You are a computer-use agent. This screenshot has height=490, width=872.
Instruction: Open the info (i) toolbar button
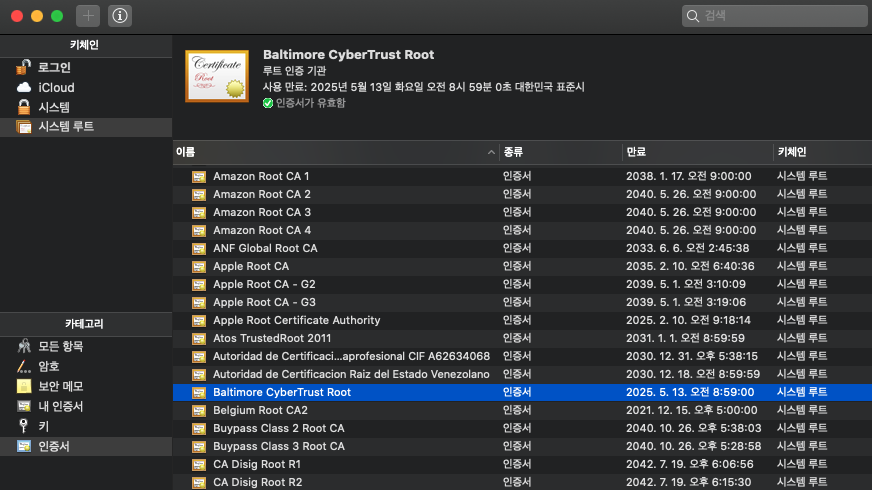(x=120, y=16)
